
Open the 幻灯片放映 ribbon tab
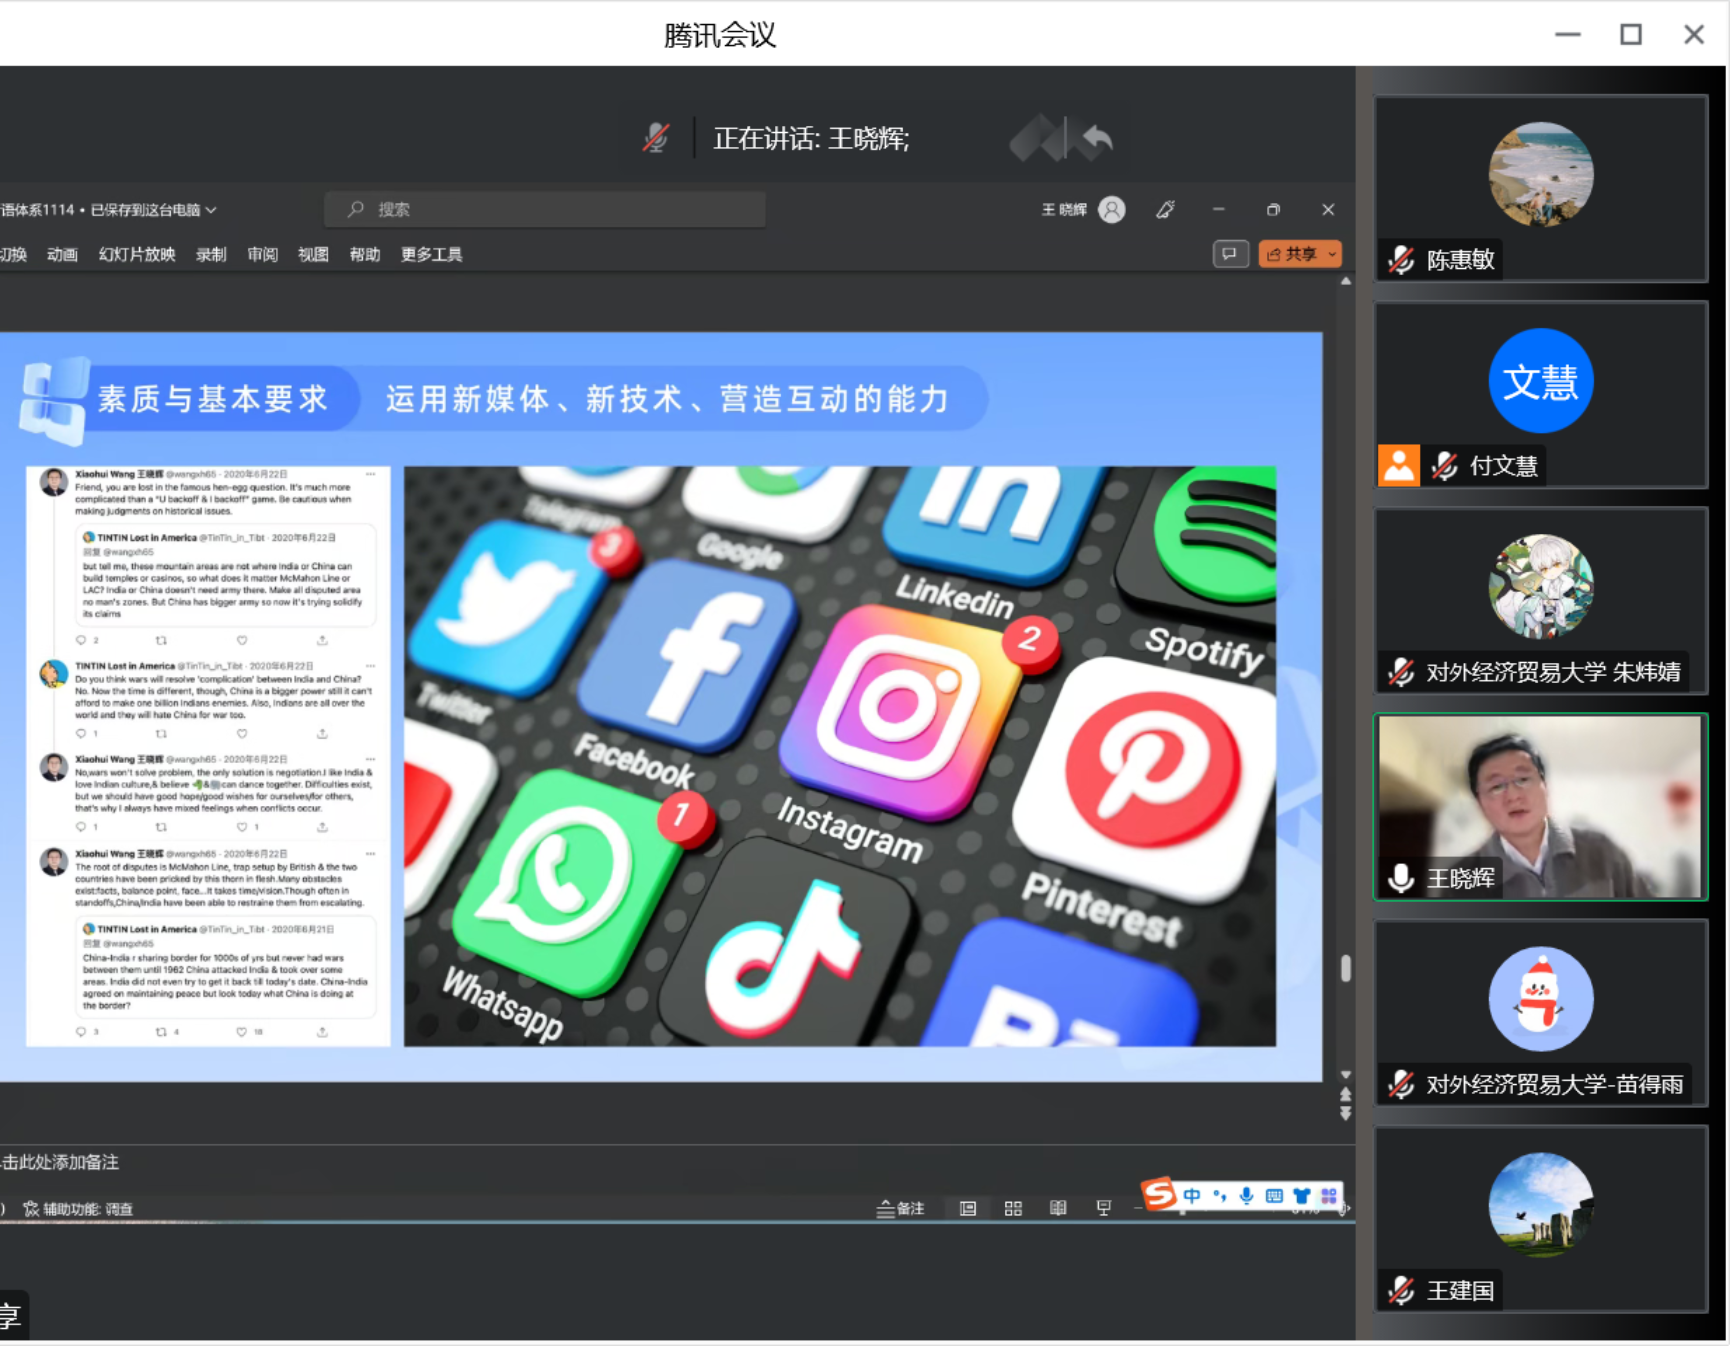point(137,255)
